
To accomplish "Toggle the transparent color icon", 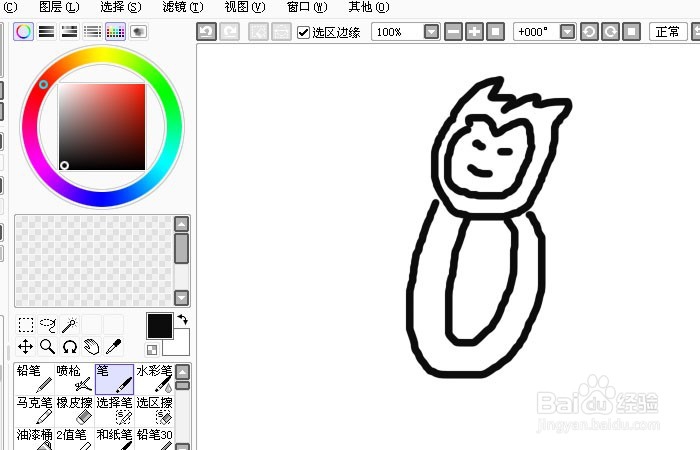I will (152, 350).
